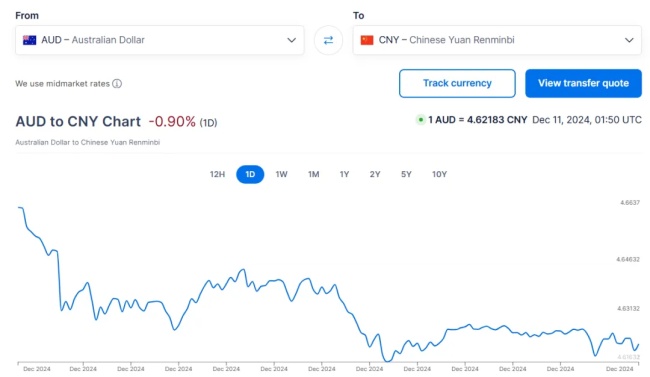
Task: Show the 1Y chart range
Action: tap(344, 174)
